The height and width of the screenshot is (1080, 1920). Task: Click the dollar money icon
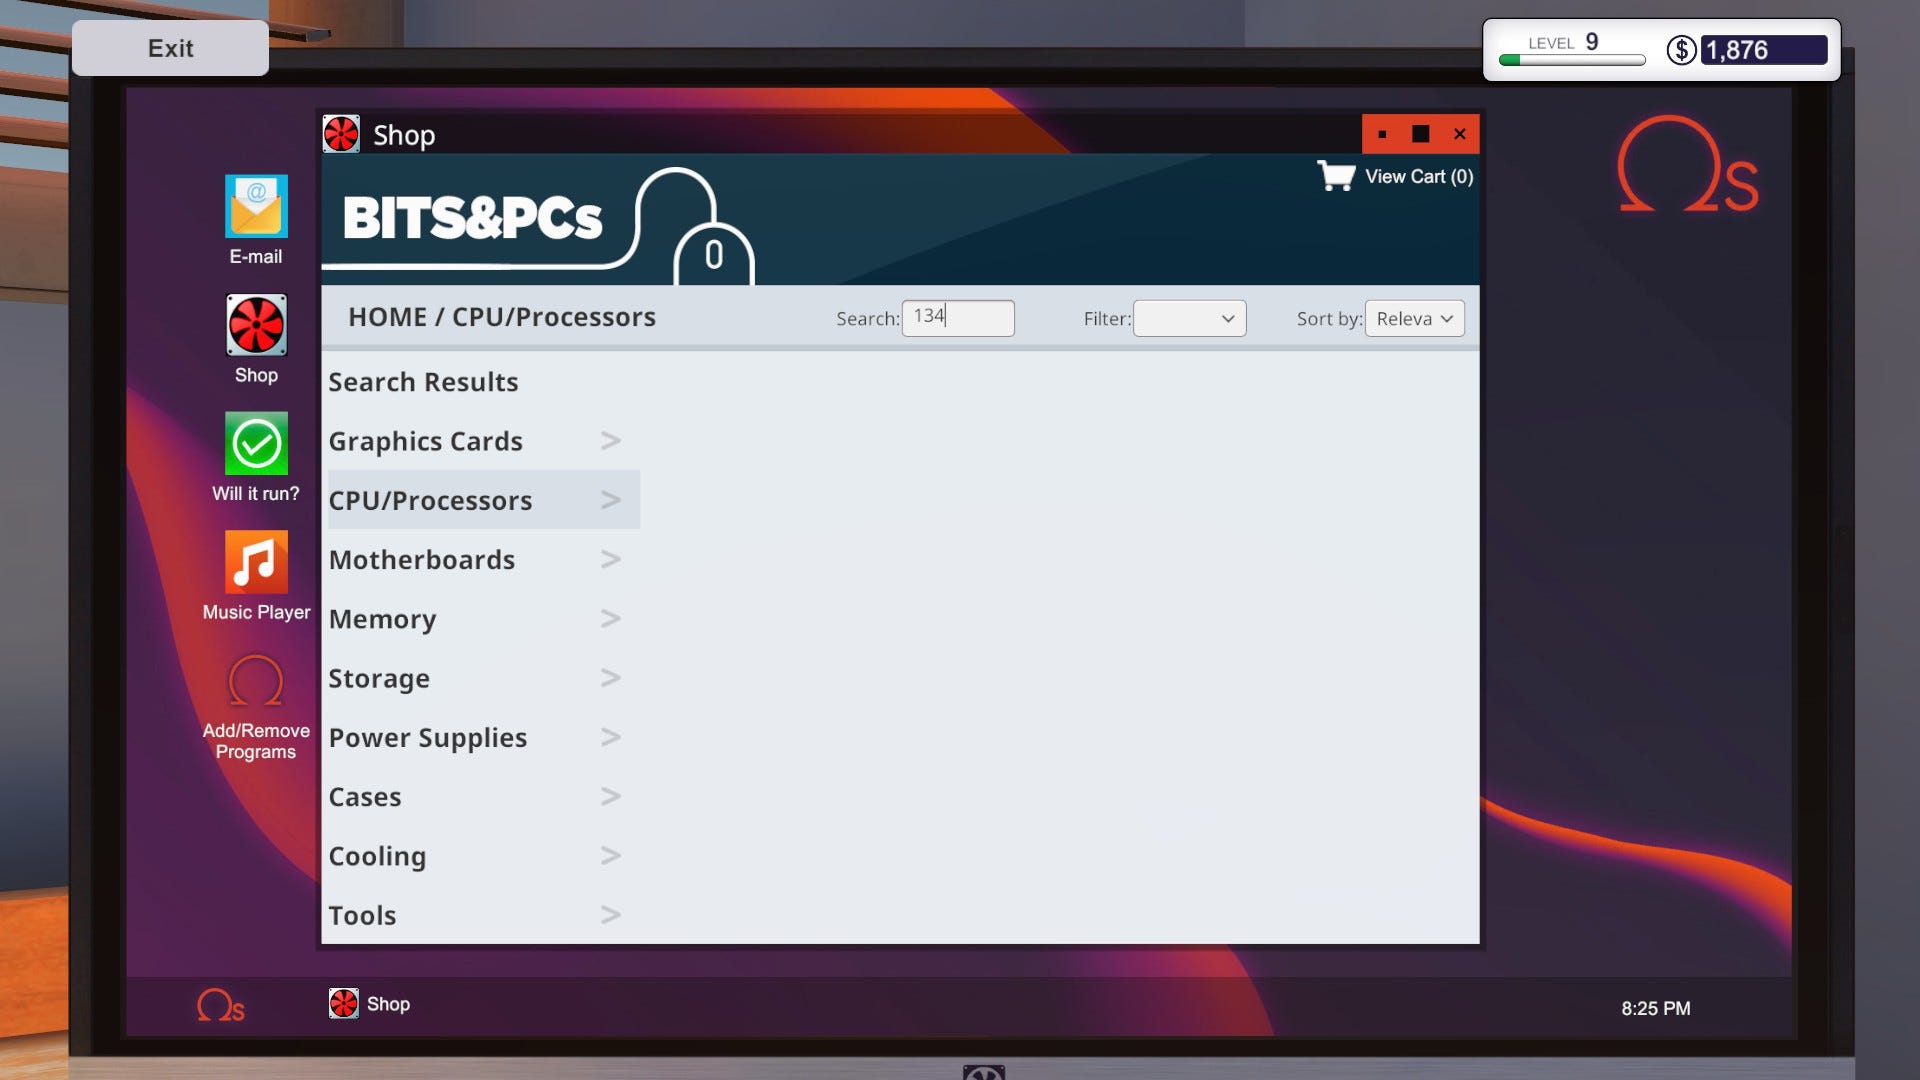pyautogui.click(x=1681, y=50)
